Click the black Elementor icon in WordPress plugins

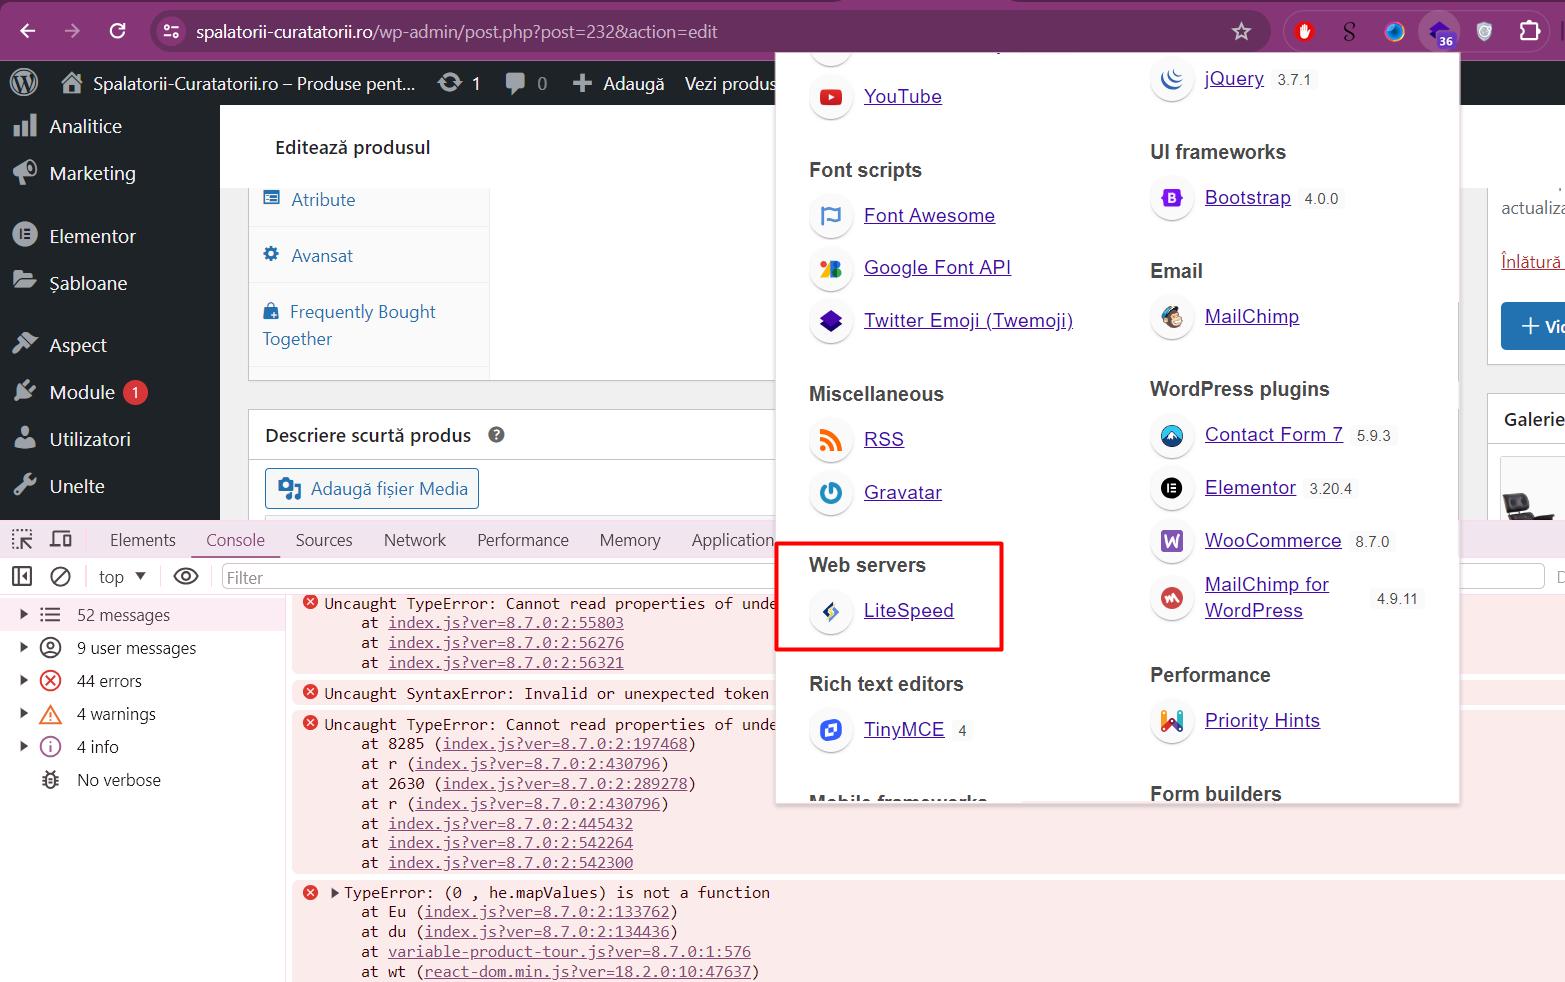tap(1172, 488)
